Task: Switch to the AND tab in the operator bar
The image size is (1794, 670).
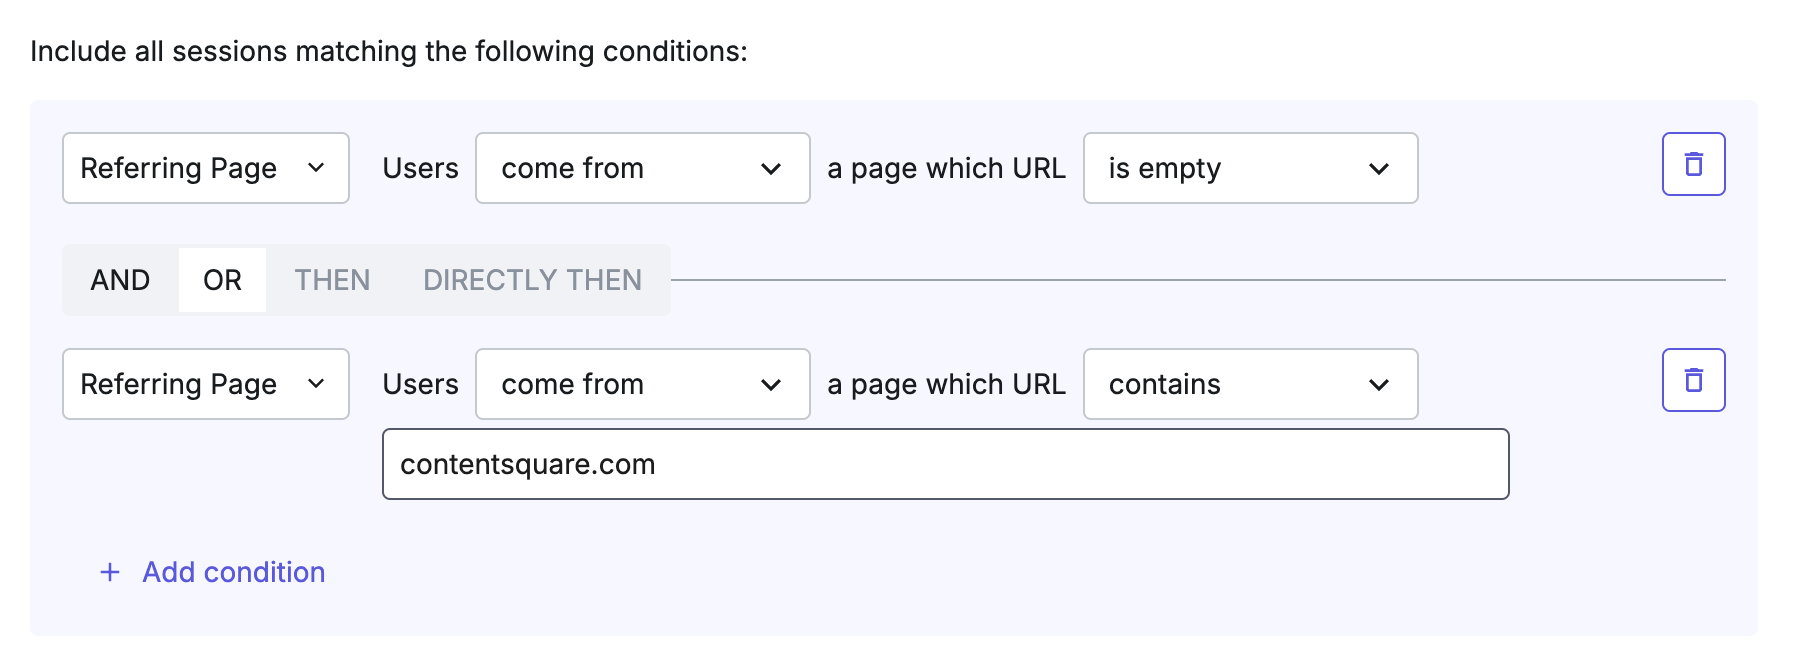Action: 121,280
